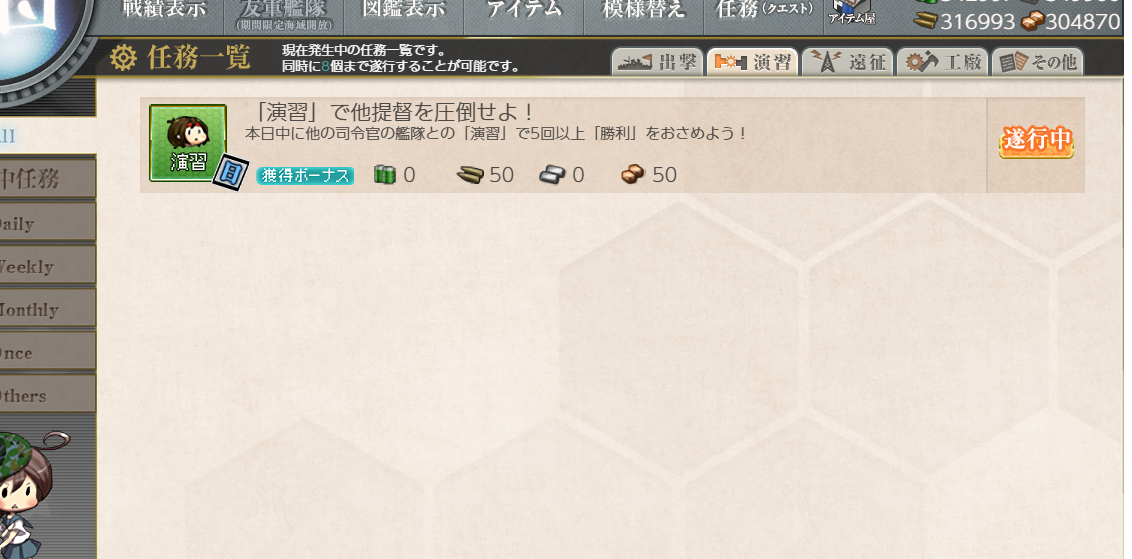Click the gear icon beside 任務一覧
The image size is (1132, 559).
click(123, 58)
